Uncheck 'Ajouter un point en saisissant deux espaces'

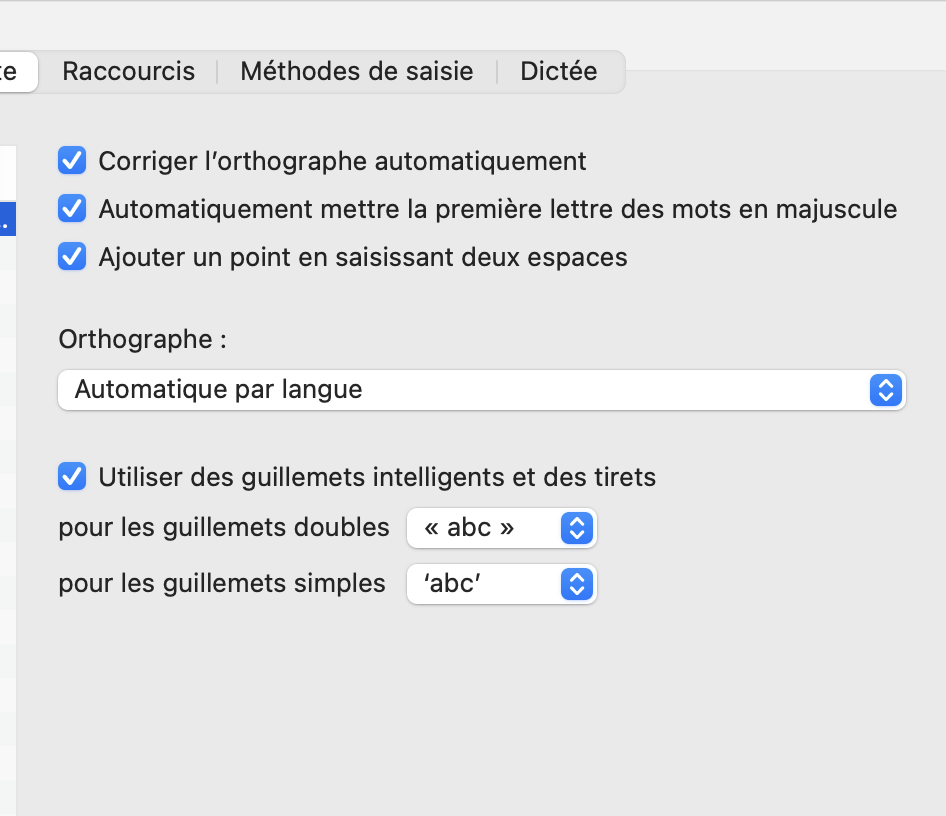[x=72, y=257]
